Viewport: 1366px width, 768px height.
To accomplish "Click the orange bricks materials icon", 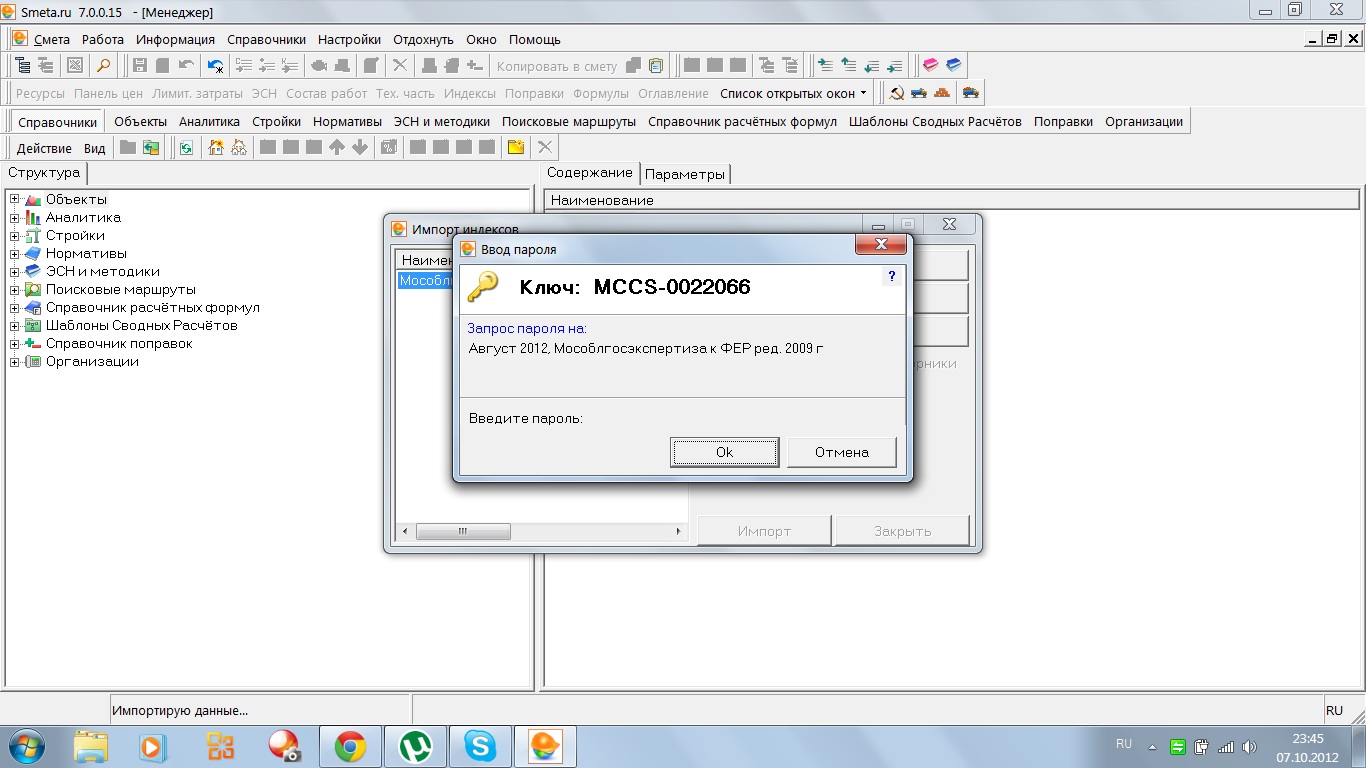I will (943, 93).
